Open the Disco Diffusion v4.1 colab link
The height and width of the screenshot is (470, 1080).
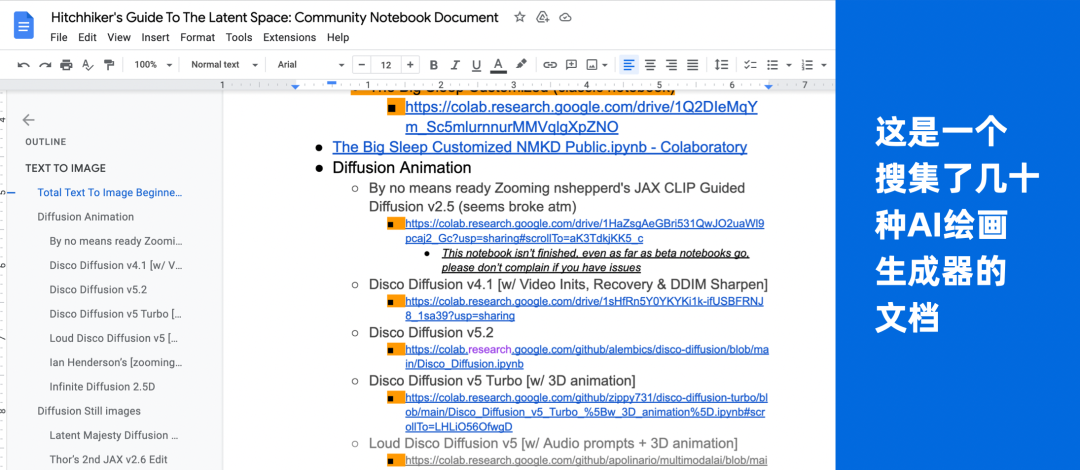pos(585,309)
